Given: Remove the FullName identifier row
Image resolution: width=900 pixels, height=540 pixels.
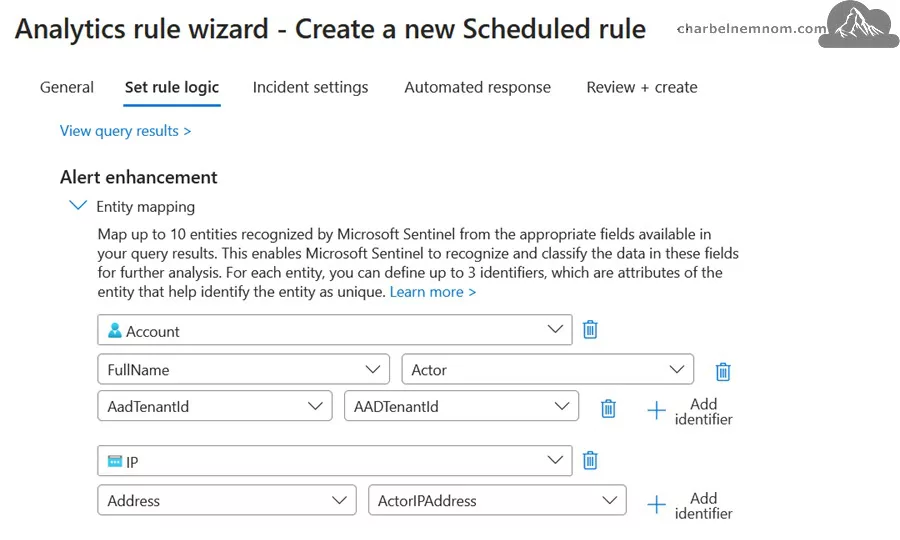Looking at the screenshot, I should coord(723,372).
